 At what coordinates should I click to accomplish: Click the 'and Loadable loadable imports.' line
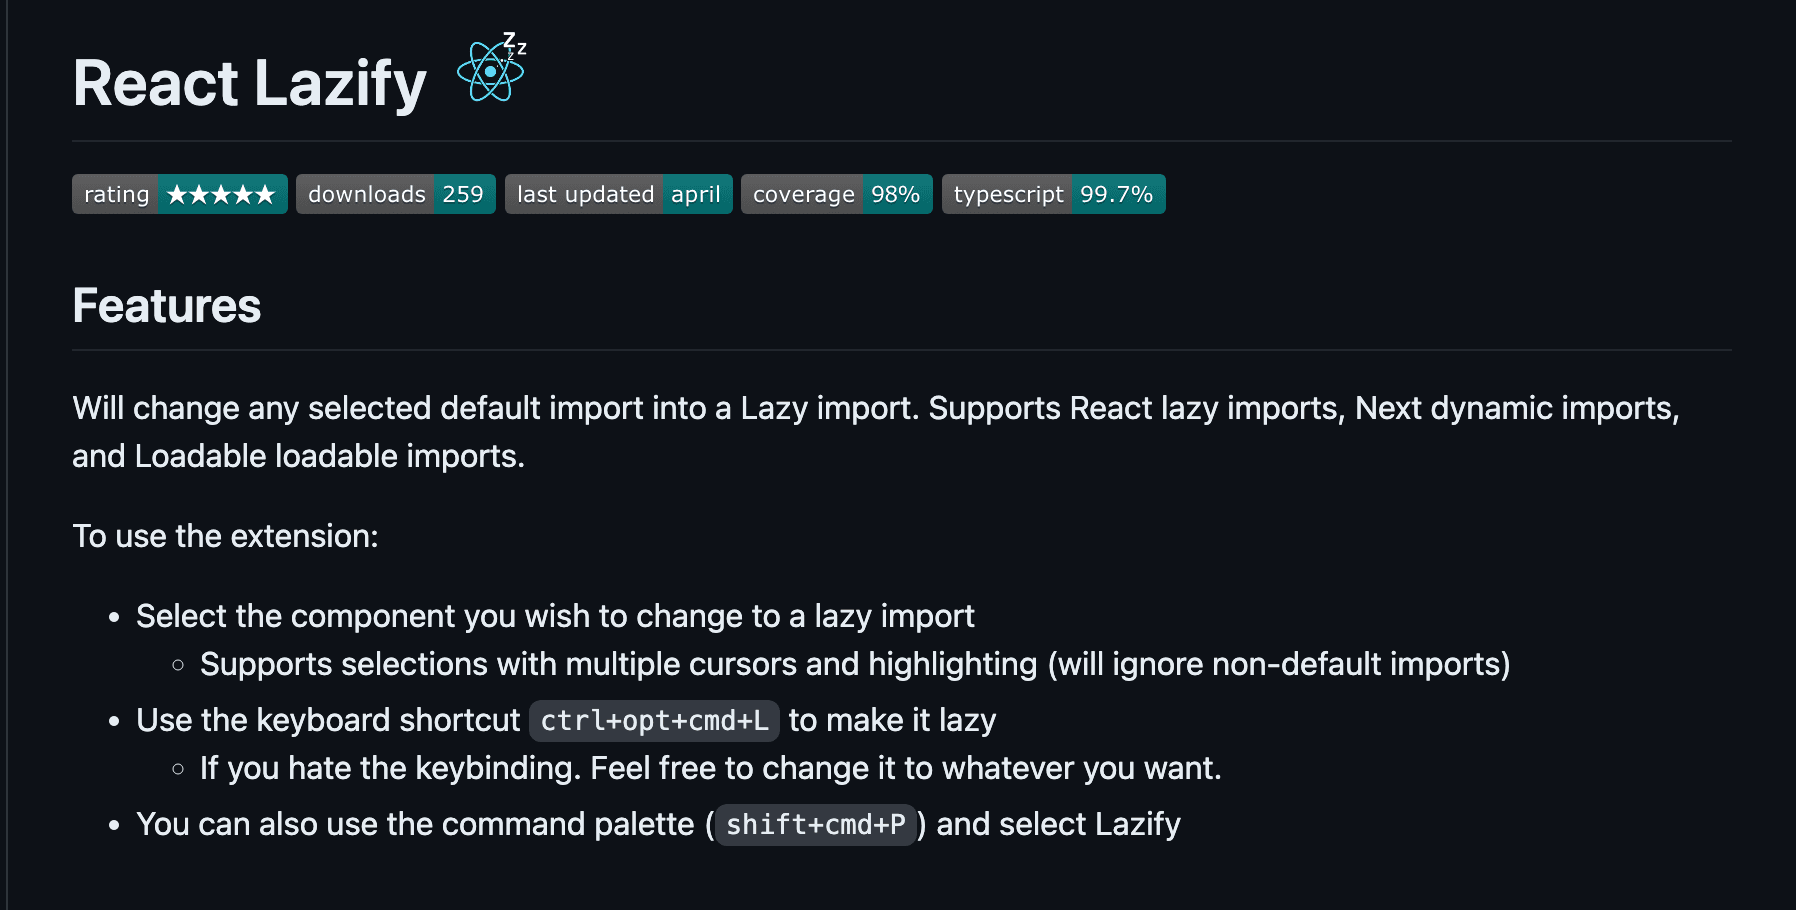[298, 457]
